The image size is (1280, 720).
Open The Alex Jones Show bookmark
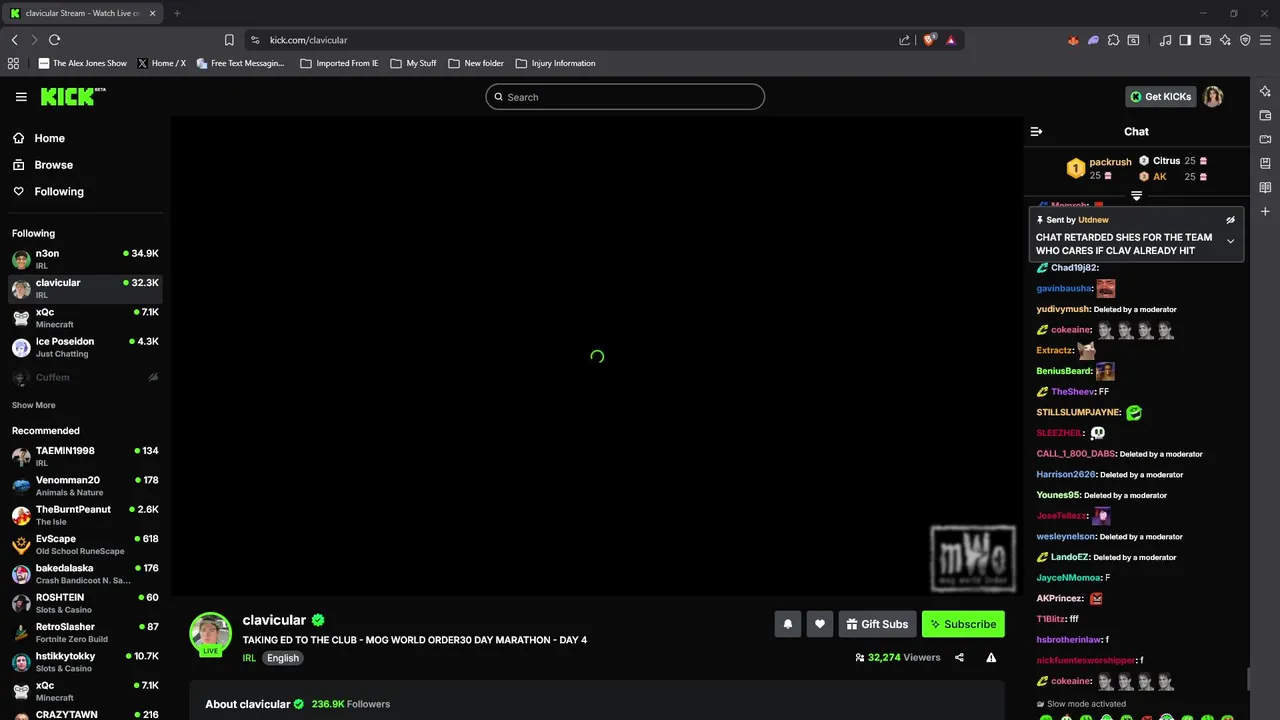[82, 63]
